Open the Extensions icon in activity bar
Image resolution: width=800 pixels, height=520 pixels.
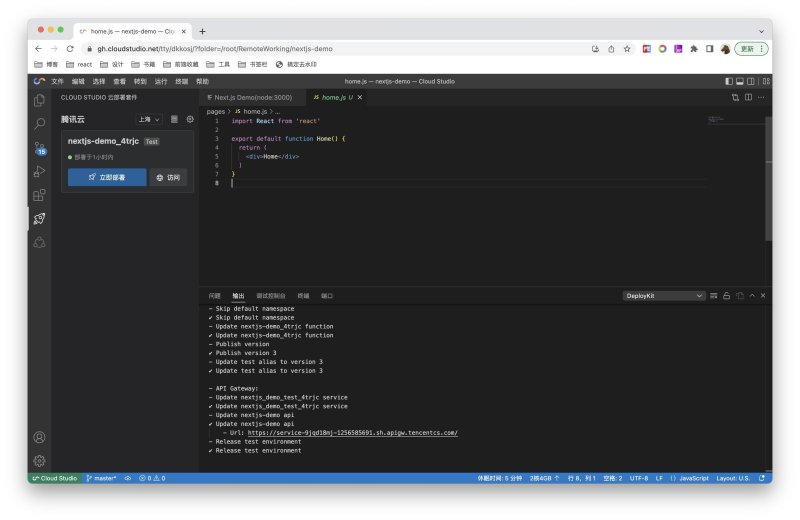[x=39, y=195]
